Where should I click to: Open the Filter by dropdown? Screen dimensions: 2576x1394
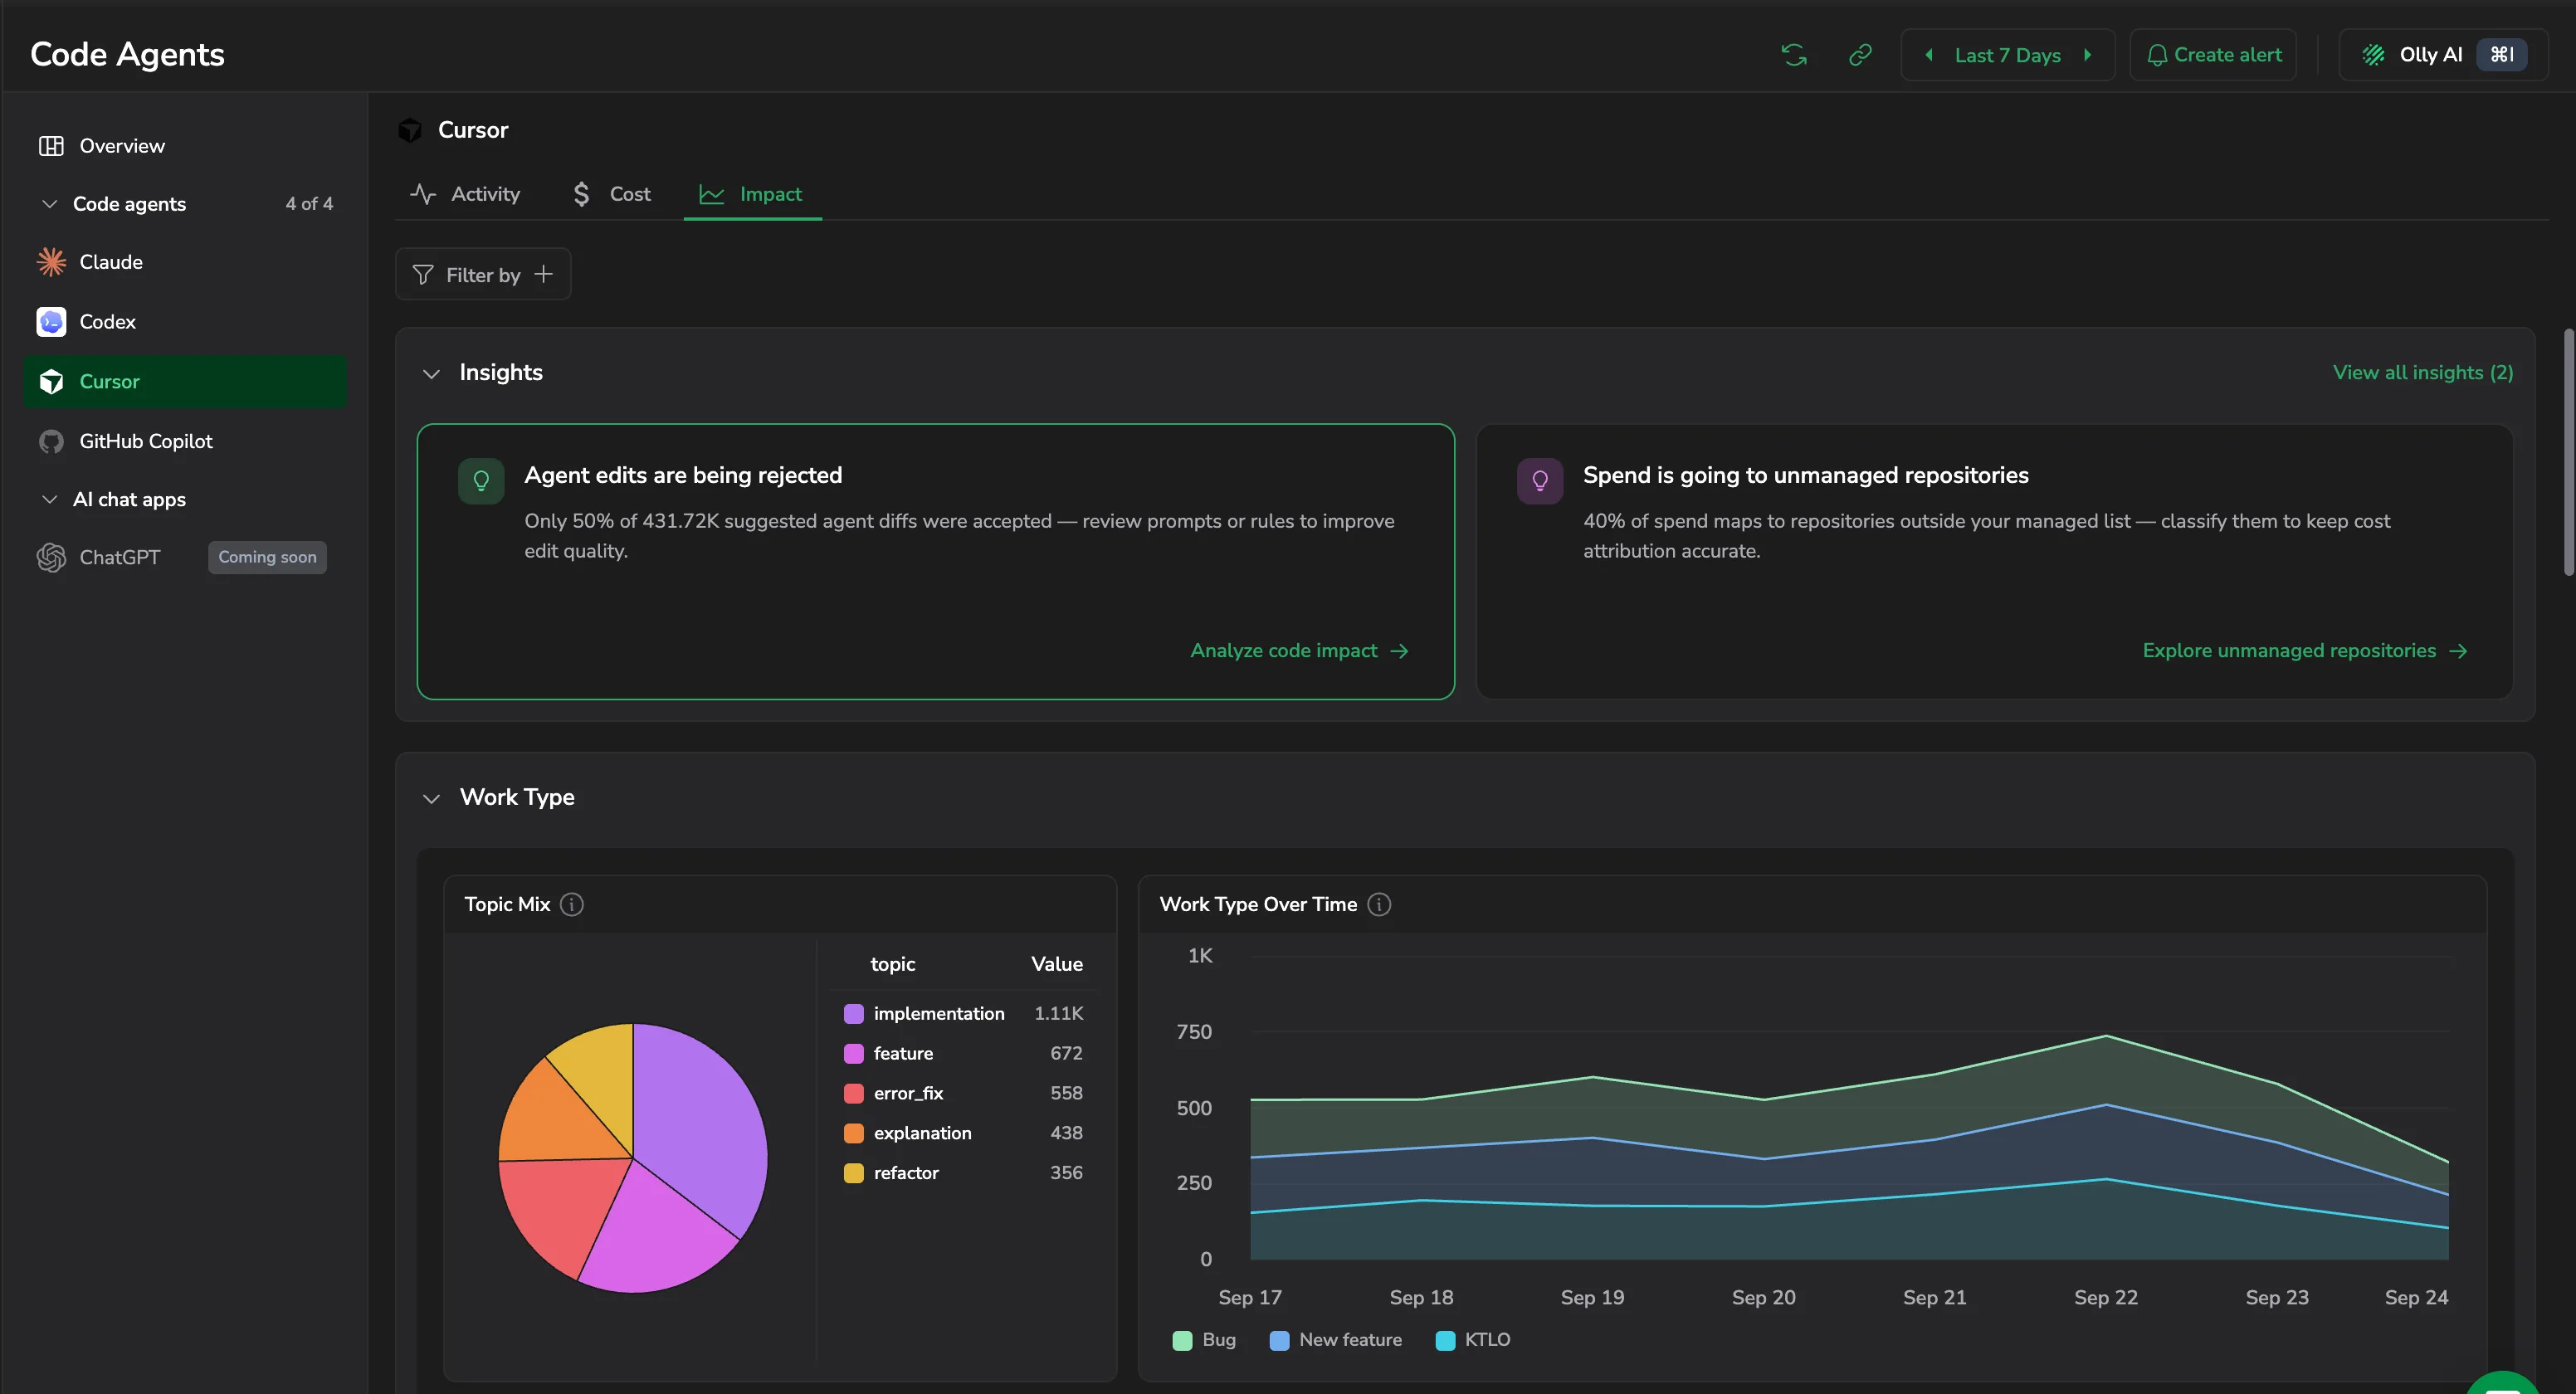483,274
